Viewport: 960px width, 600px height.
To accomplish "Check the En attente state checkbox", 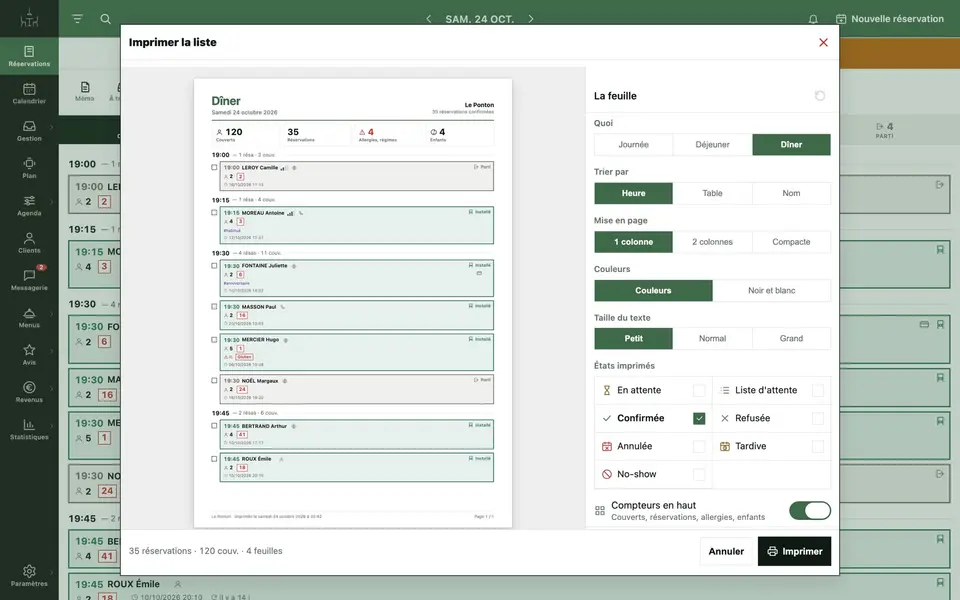I will [x=699, y=391].
